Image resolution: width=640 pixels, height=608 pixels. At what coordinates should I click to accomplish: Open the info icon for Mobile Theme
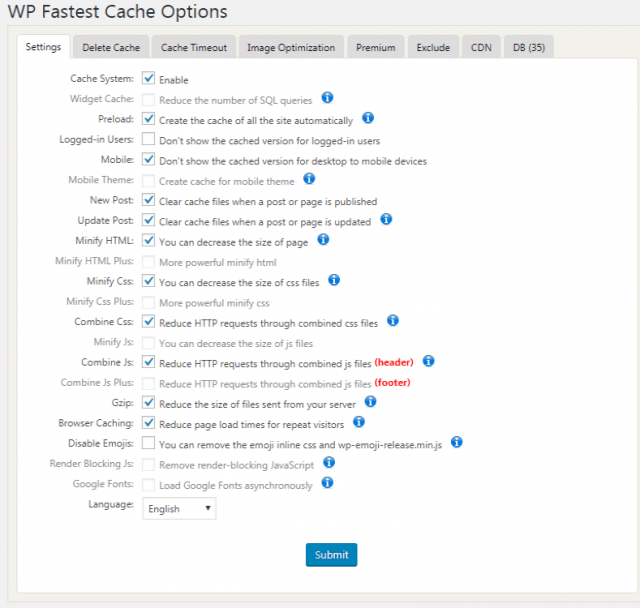[x=309, y=179]
